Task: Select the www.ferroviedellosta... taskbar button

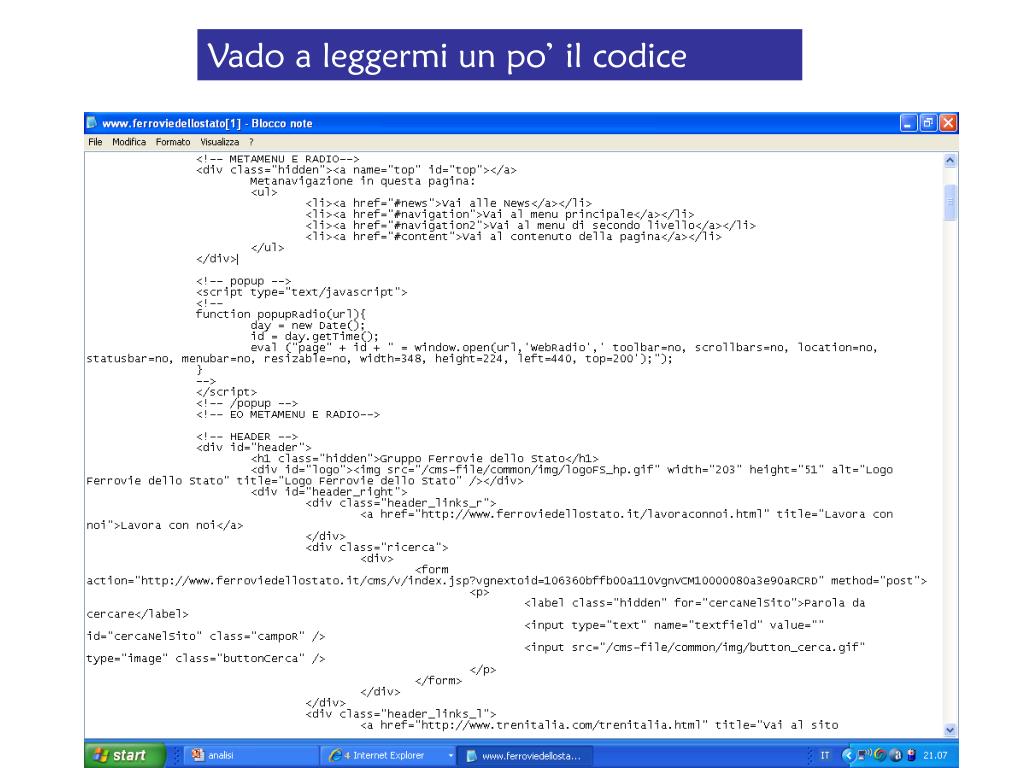Action: click(x=525, y=756)
